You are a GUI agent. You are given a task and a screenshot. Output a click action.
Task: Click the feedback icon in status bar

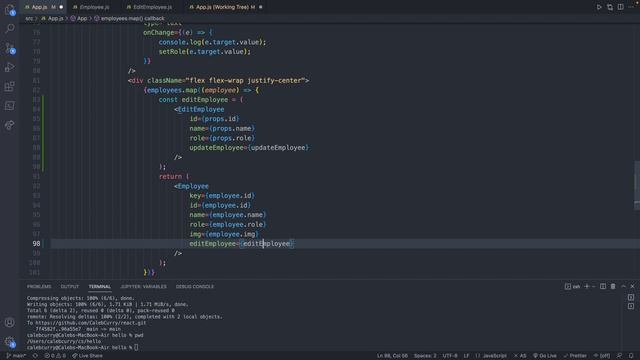click(620, 356)
